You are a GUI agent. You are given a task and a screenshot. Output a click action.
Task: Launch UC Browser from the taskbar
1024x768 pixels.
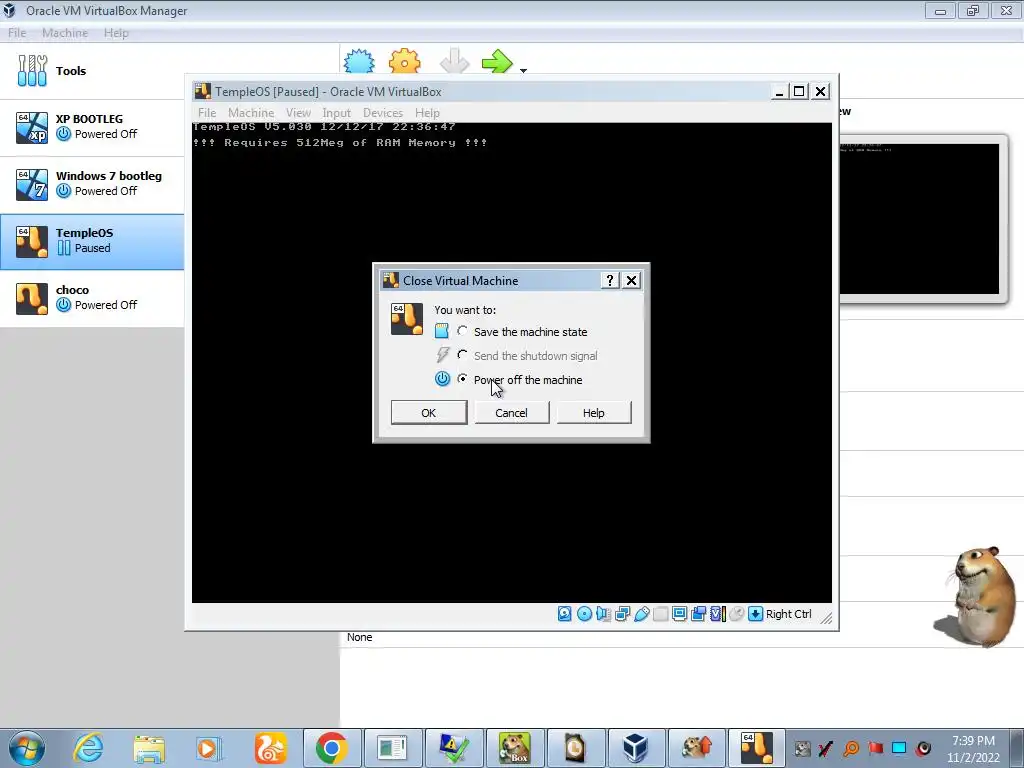point(270,748)
